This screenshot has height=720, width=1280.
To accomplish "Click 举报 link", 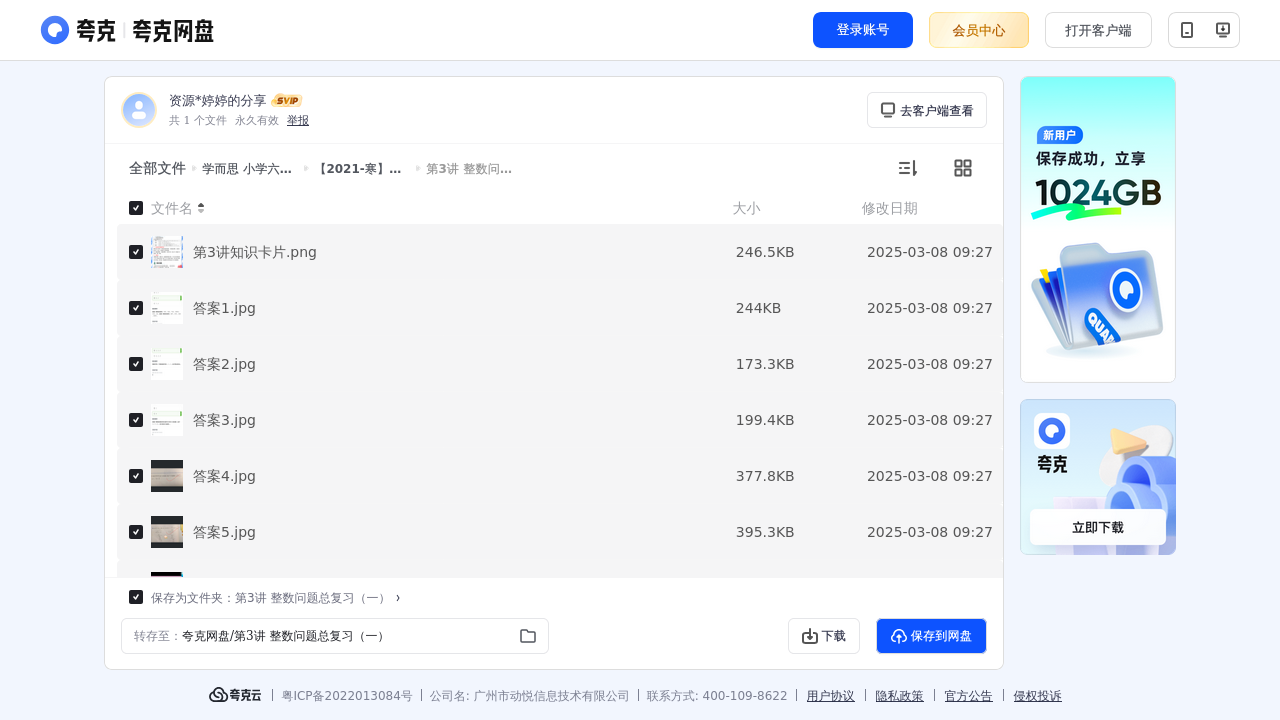I will [298, 120].
